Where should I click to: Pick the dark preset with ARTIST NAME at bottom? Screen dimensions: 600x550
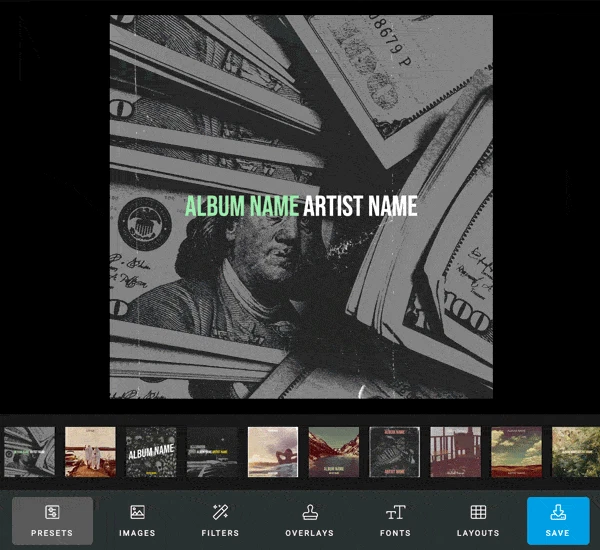pos(395,452)
